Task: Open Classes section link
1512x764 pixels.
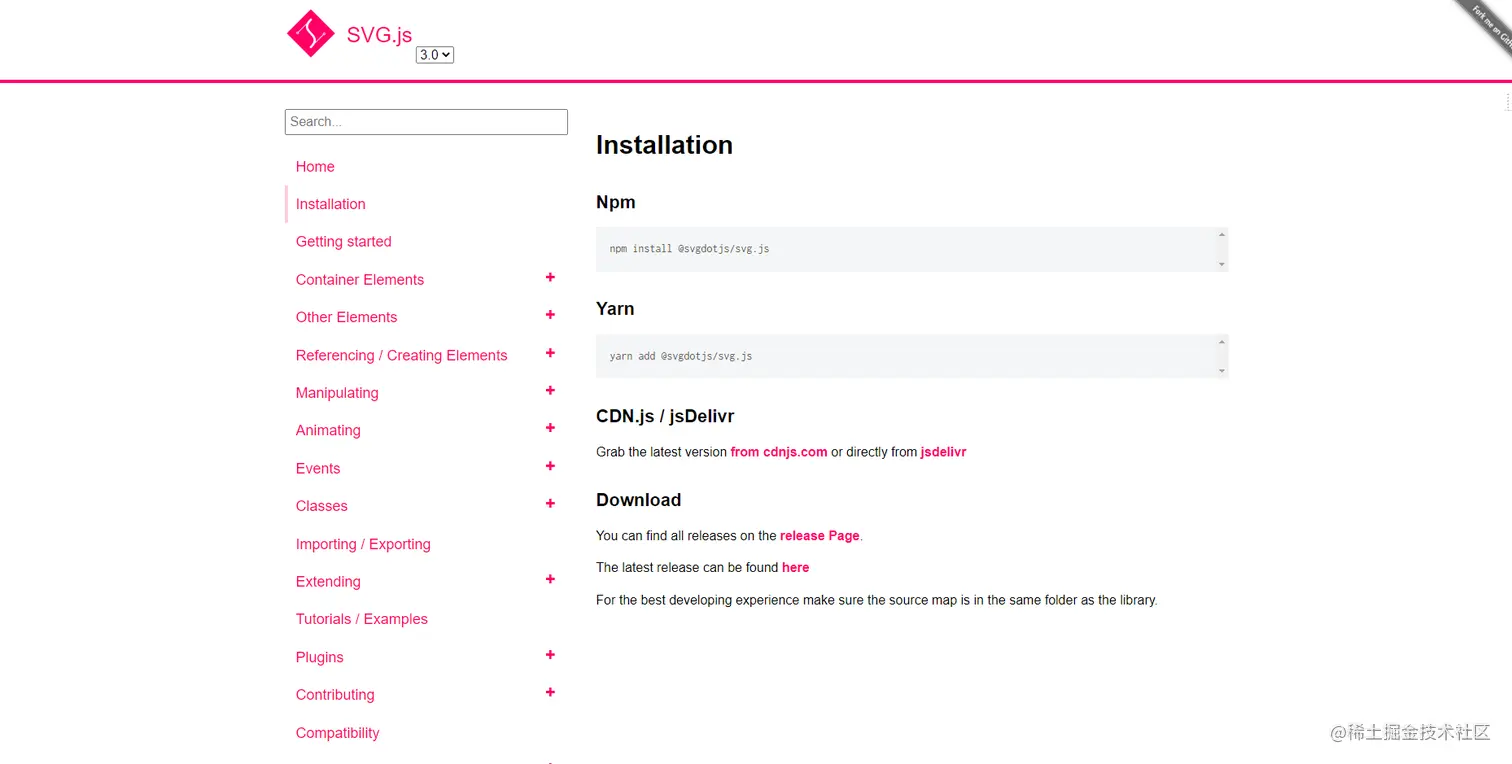Action: pyautogui.click(x=322, y=506)
